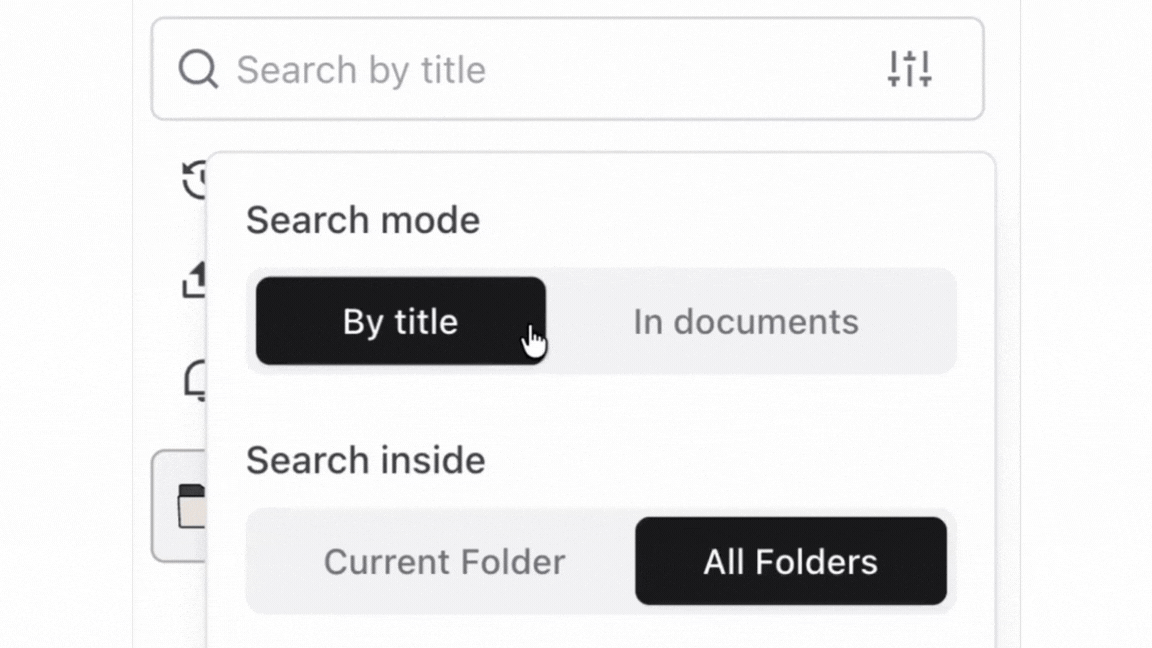1152x648 pixels.
Task: Click the "Search inside" section heading
Action: click(x=366, y=460)
